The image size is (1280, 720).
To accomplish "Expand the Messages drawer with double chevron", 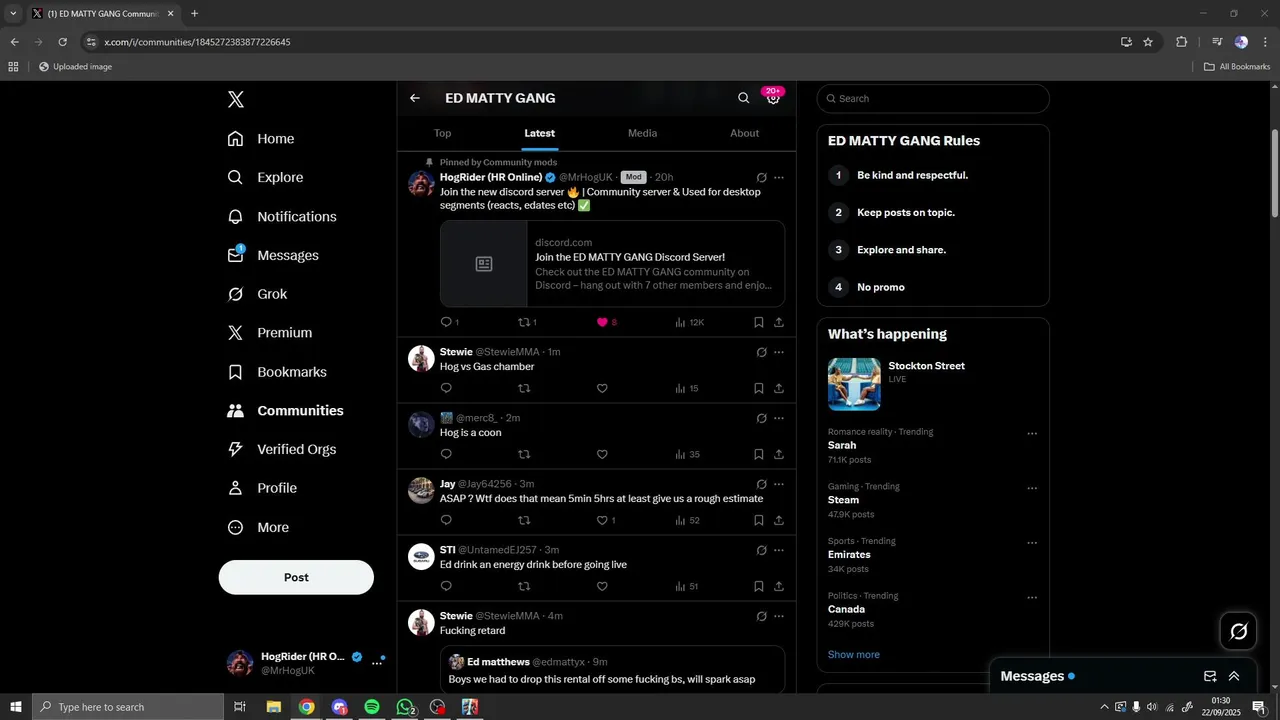I will (1234, 676).
